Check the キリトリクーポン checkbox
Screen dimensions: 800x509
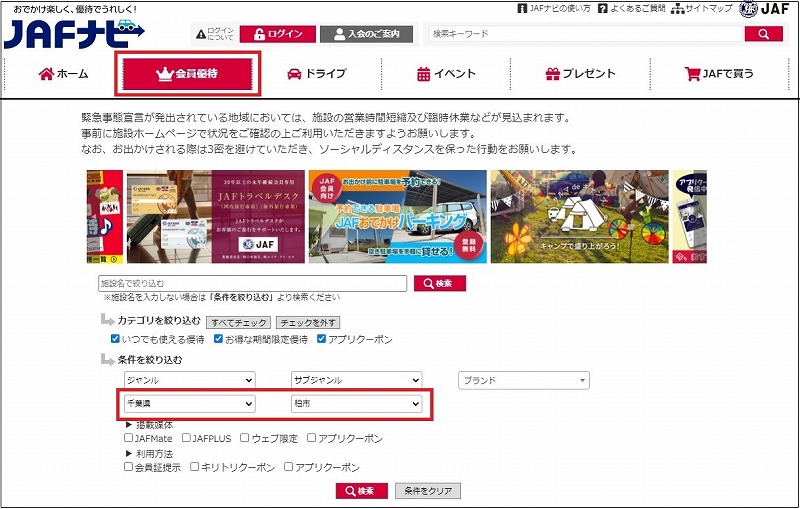click(x=194, y=467)
